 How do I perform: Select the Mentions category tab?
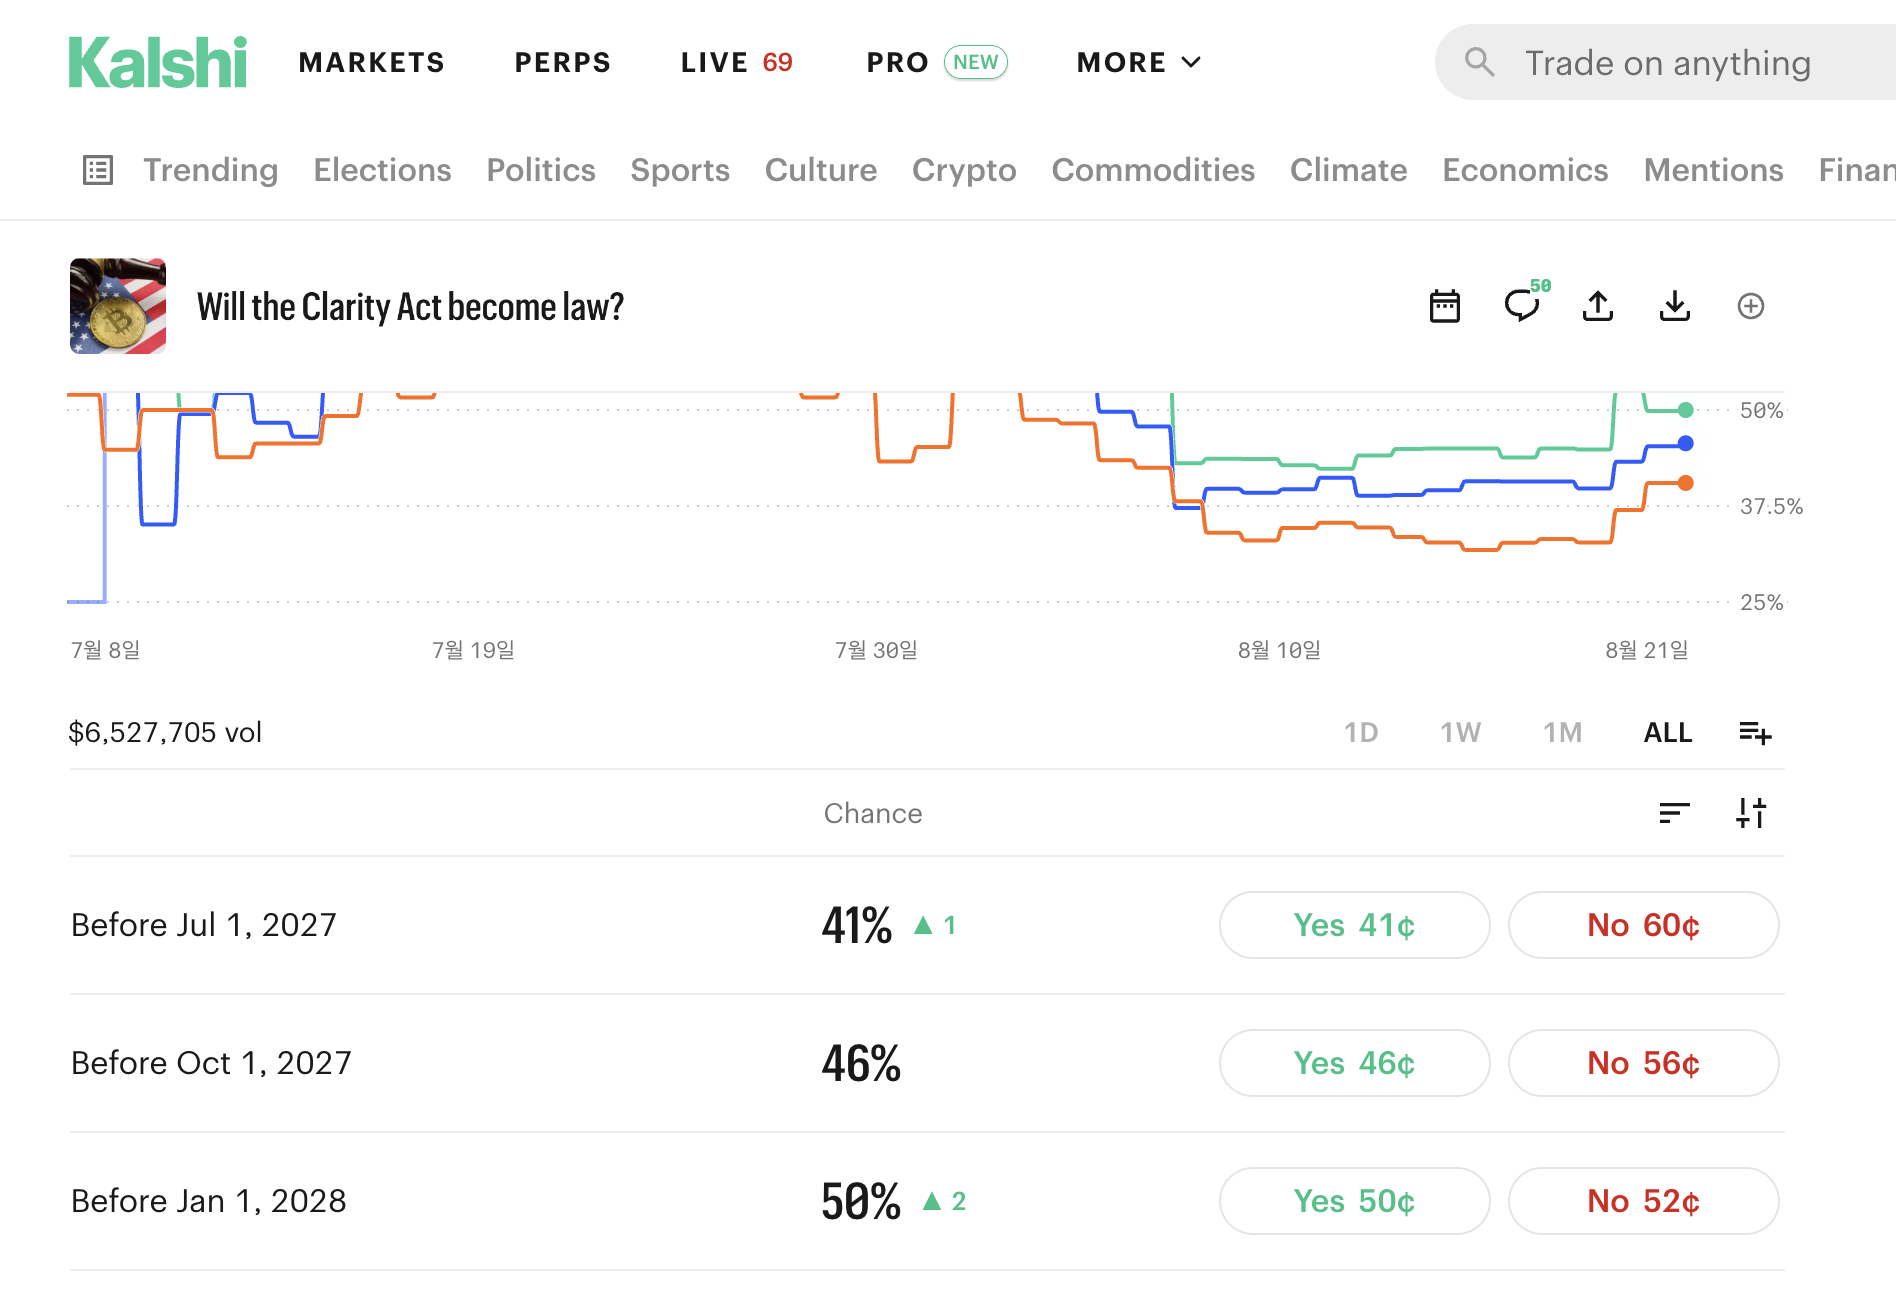(x=1714, y=170)
